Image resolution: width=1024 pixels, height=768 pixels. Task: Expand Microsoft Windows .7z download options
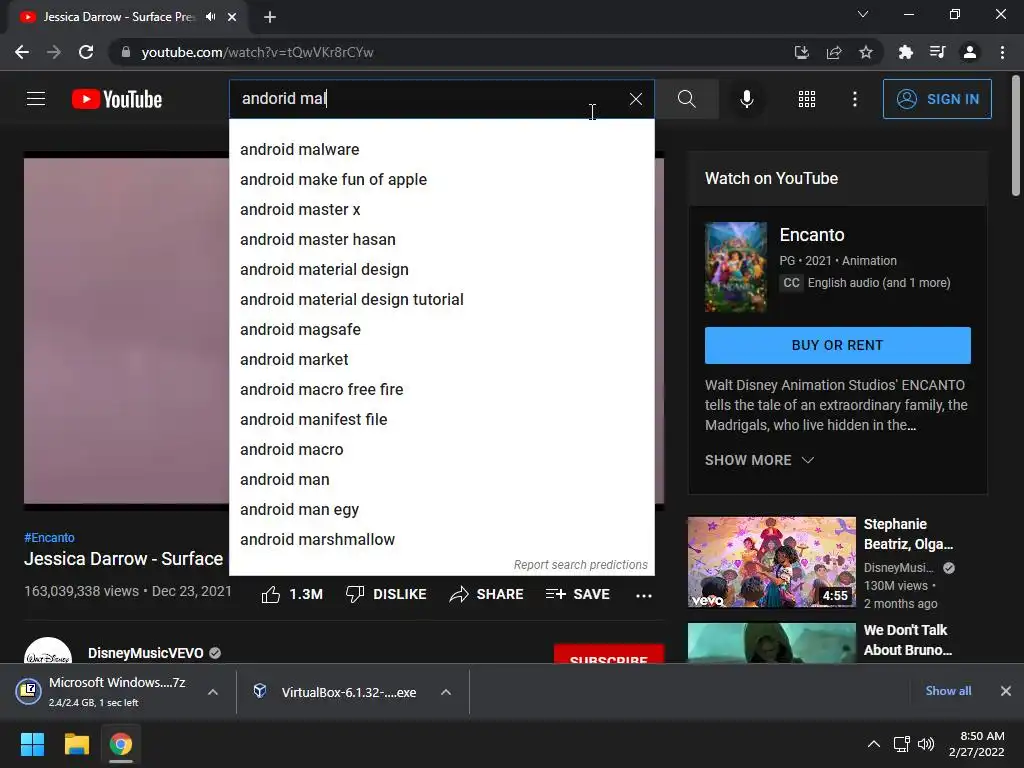pyautogui.click(x=213, y=692)
